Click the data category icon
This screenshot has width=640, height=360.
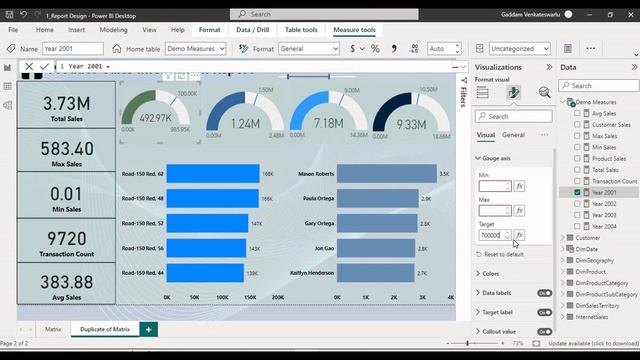(x=480, y=49)
